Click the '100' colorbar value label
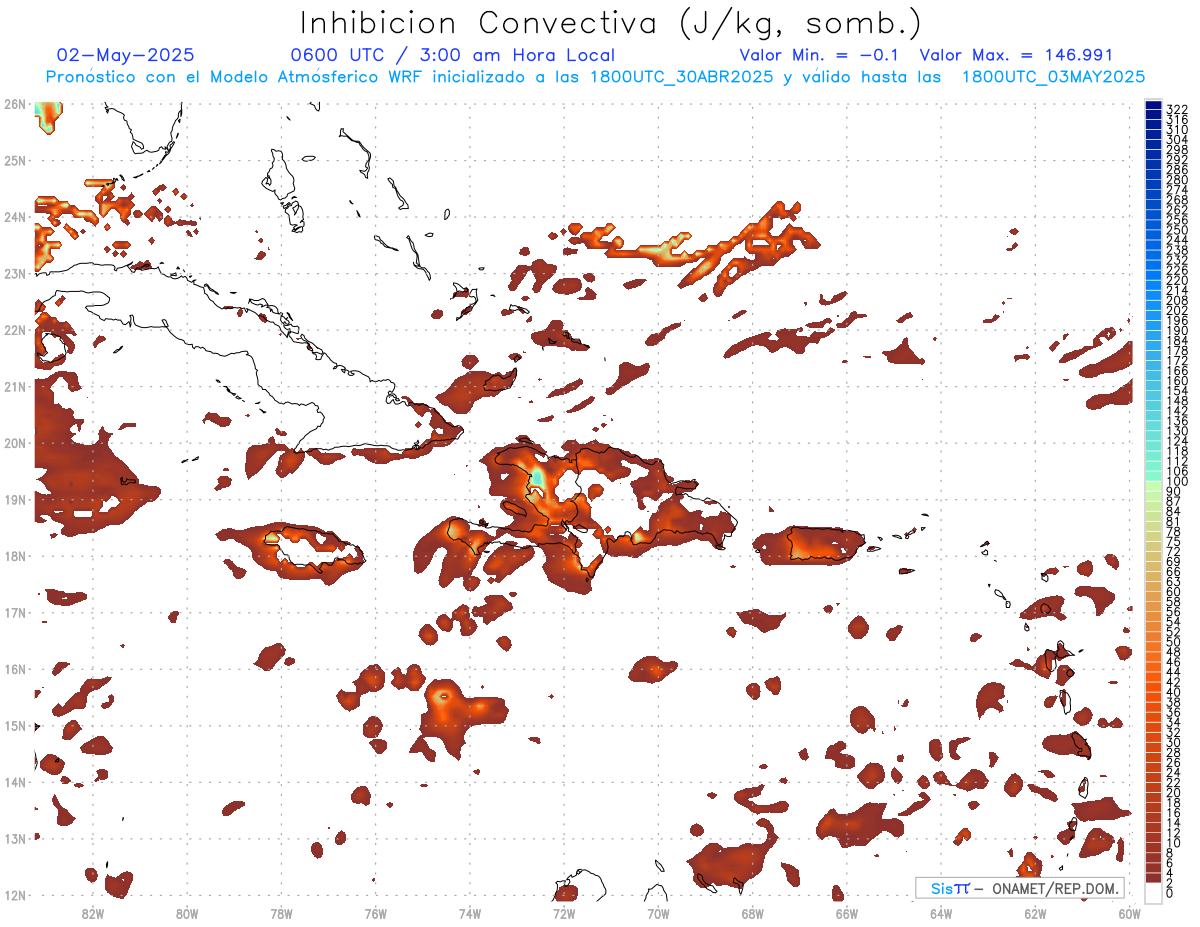The height and width of the screenshot is (927, 1200). point(1177,481)
